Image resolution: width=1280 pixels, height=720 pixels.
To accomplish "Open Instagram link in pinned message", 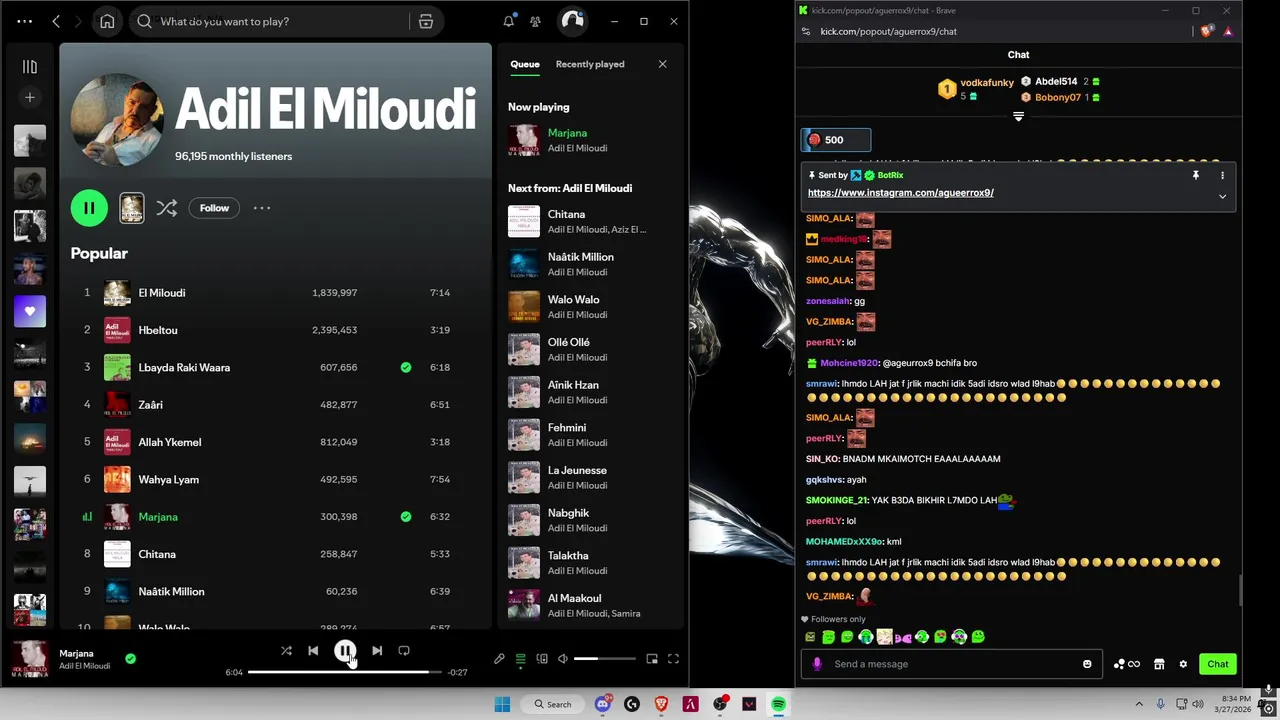I will (900, 193).
